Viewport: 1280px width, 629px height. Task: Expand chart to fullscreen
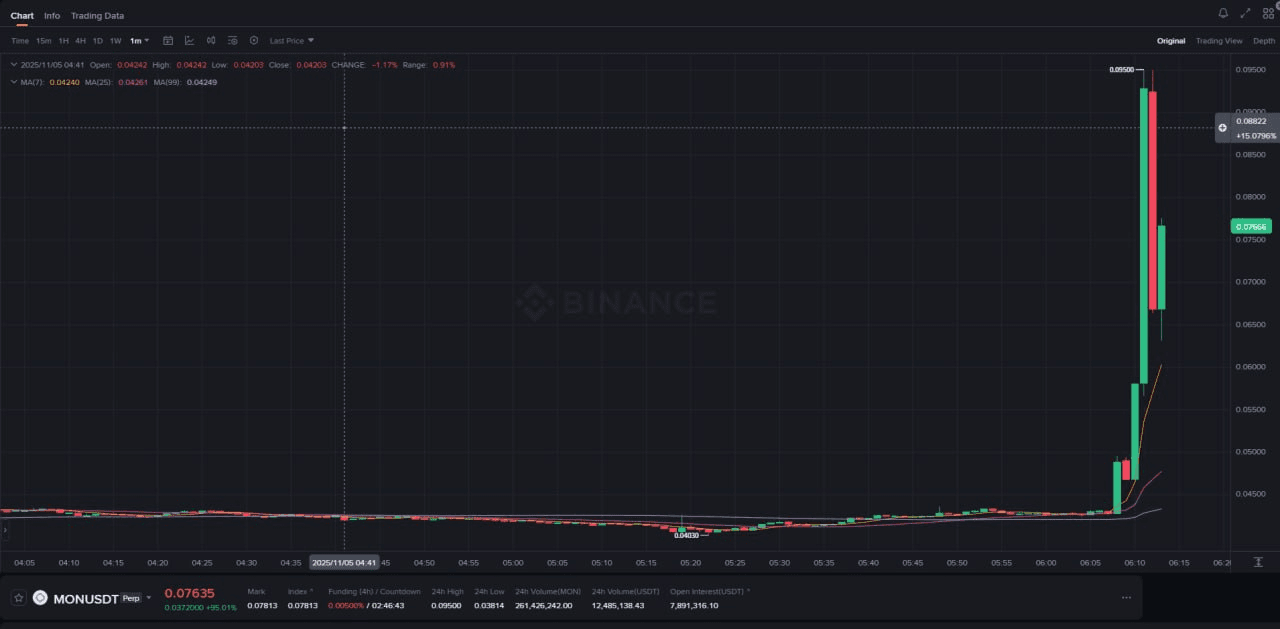pyautogui.click(x=1245, y=13)
